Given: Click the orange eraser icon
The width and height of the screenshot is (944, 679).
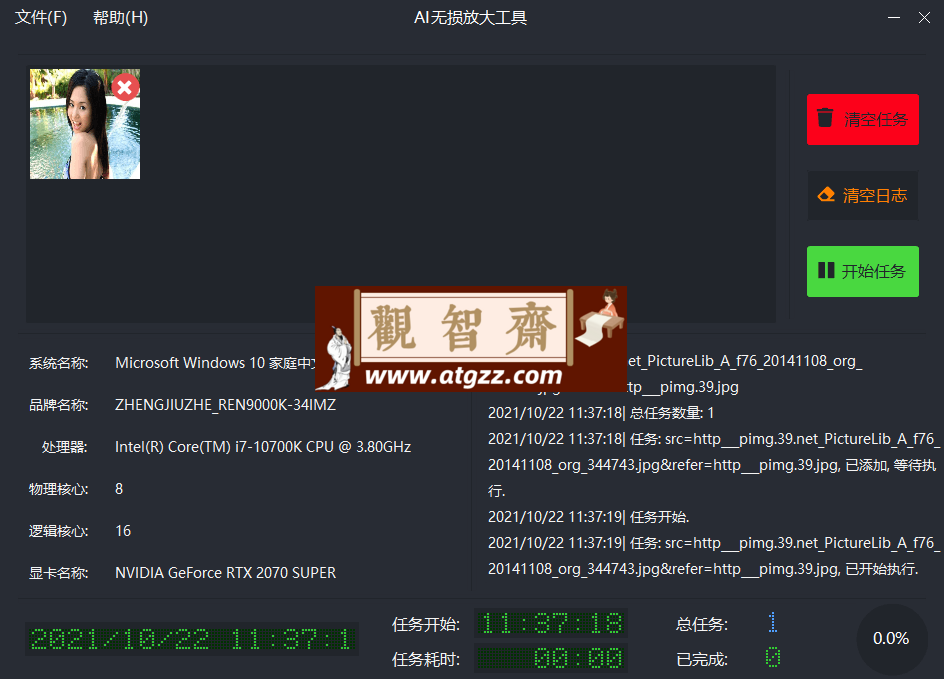Looking at the screenshot, I should [x=826, y=194].
